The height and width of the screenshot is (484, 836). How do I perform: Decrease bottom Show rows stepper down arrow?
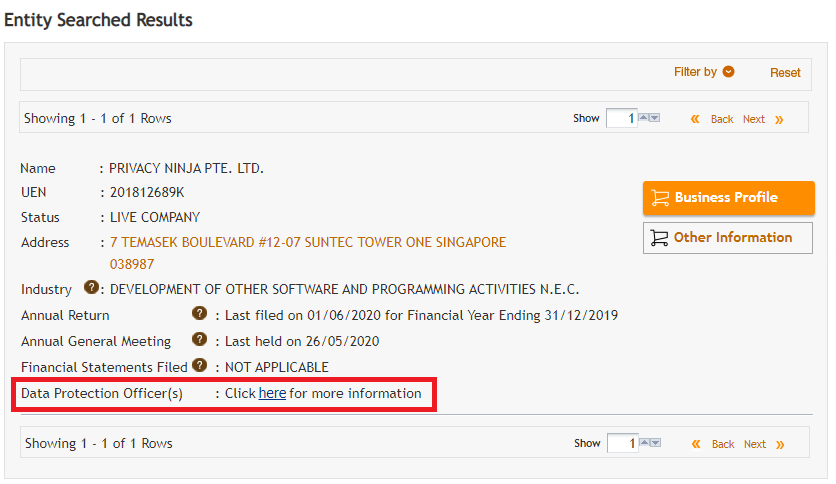pyautogui.click(x=656, y=442)
